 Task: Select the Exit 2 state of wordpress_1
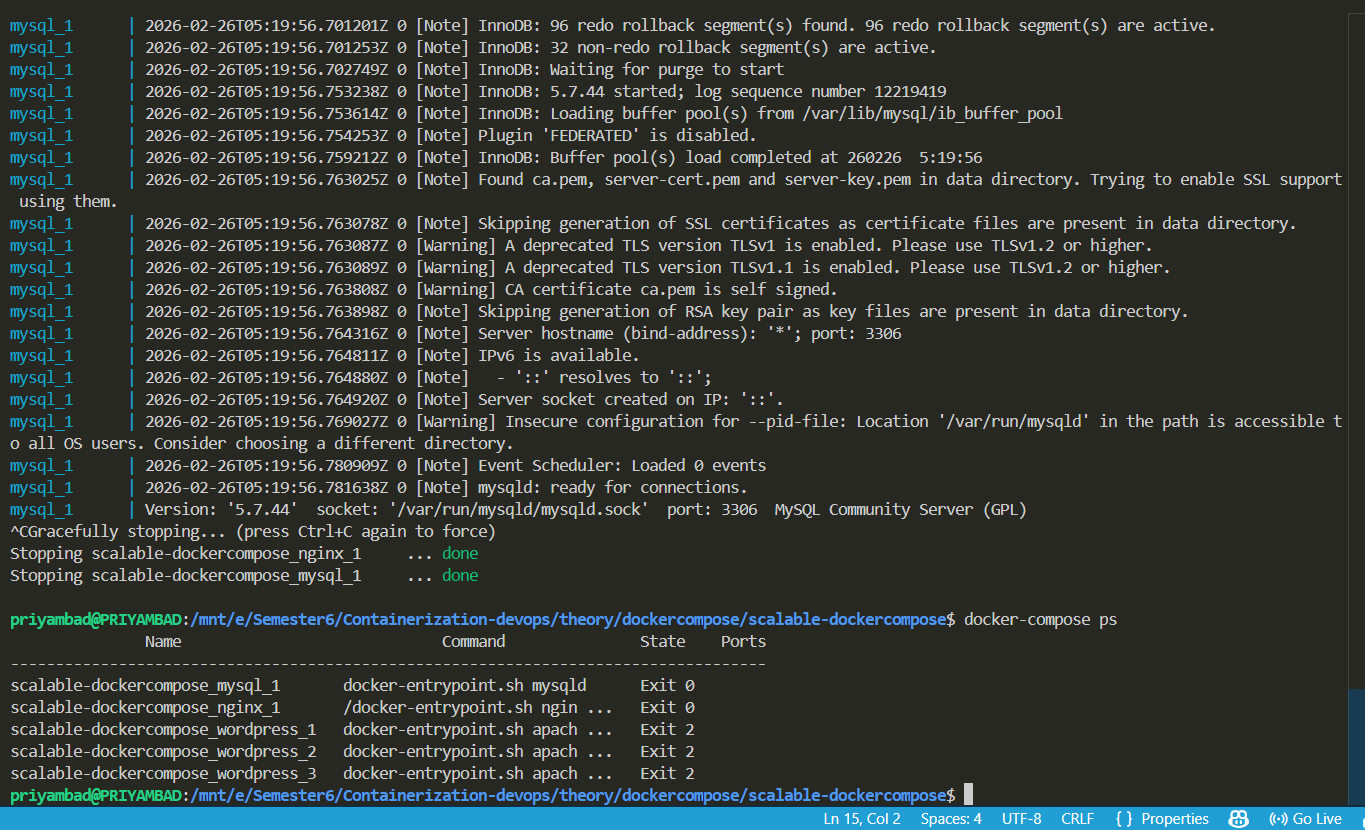click(666, 729)
